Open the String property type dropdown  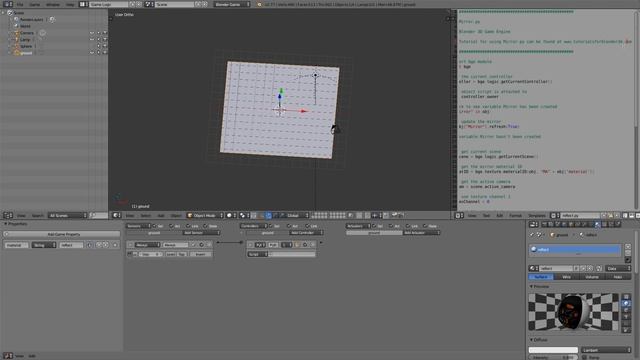click(x=44, y=245)
